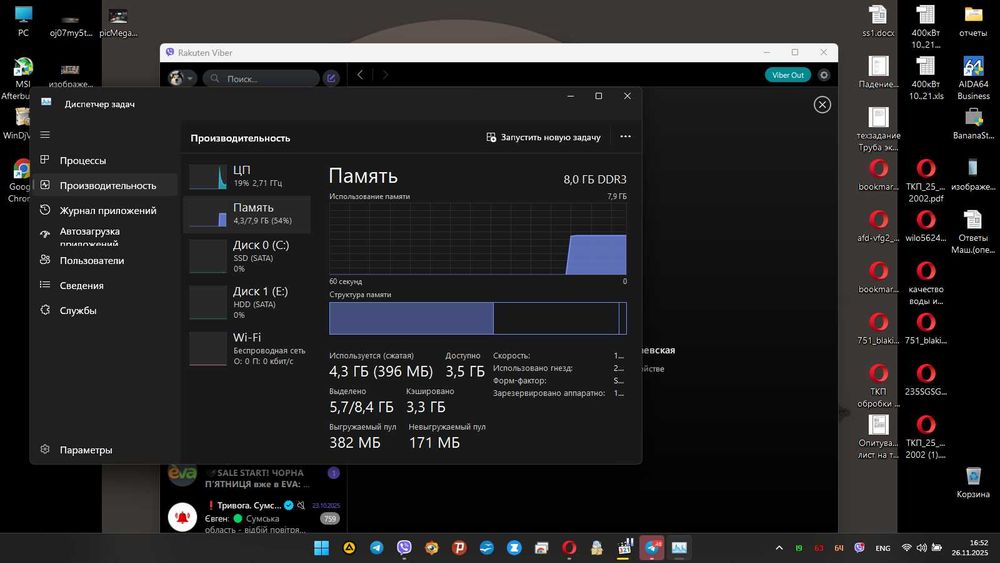Open Telegram from the taskbar

(x=377, y=548)
